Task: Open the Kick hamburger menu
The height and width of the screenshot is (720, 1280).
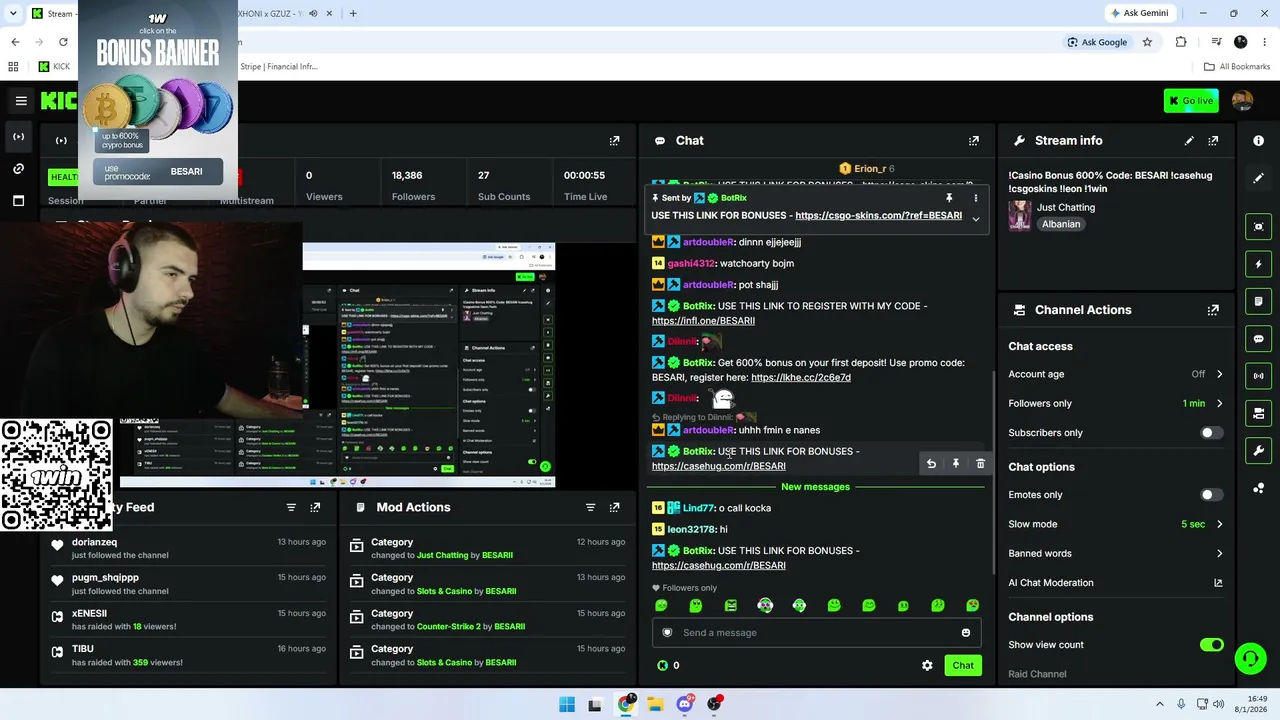Action: tap(21, 101)
